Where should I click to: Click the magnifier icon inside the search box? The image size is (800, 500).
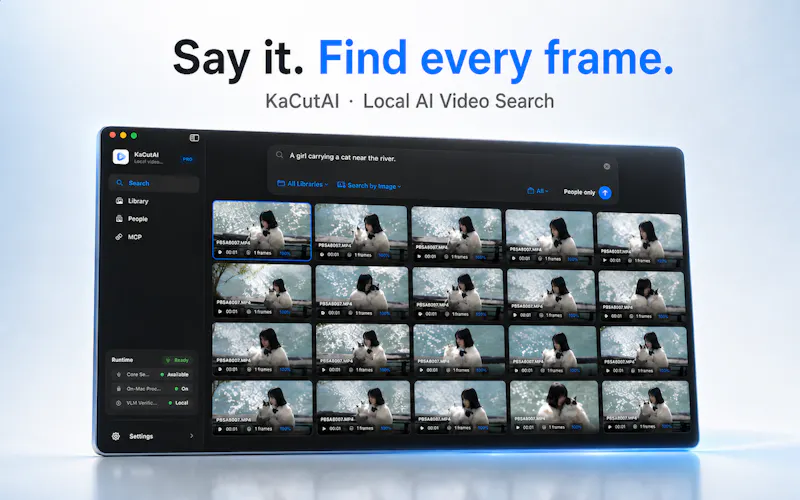(x=280, y=155)
